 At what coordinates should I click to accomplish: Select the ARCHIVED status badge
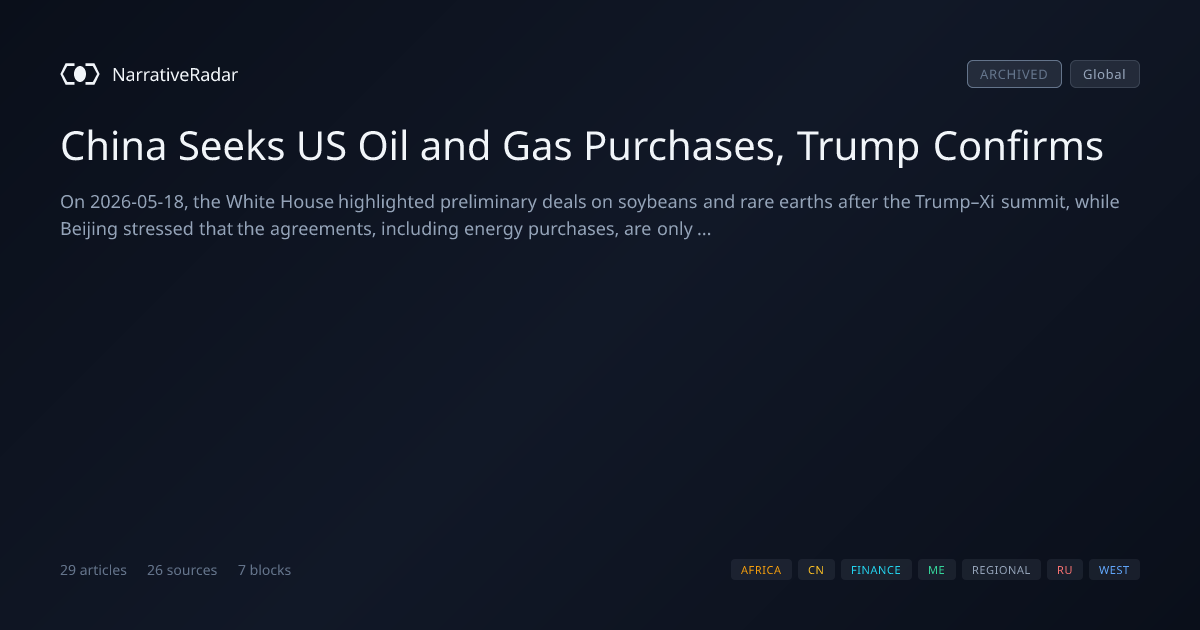(1014, 74)
